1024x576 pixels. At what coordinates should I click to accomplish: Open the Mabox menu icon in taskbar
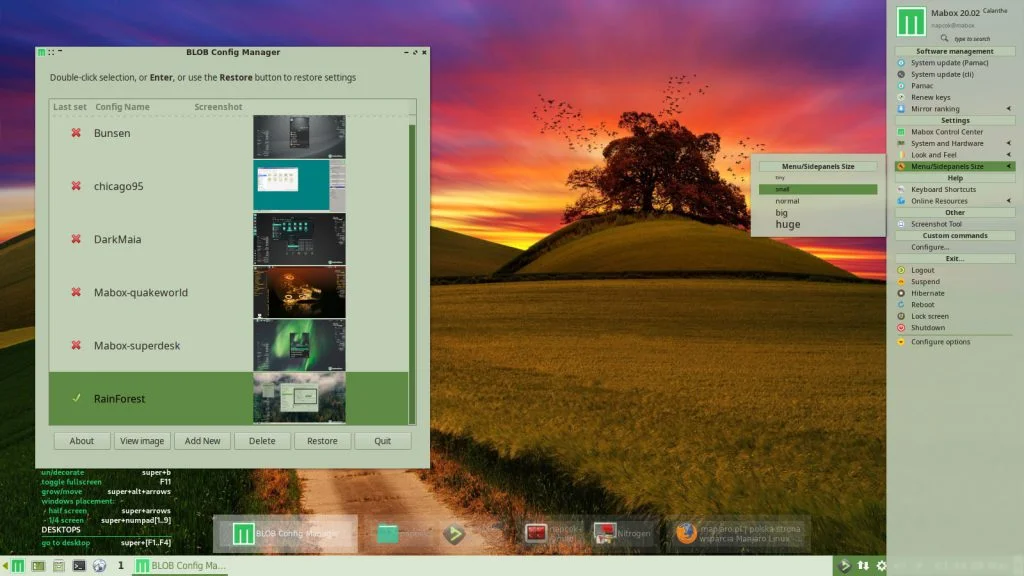click(18, 566)
